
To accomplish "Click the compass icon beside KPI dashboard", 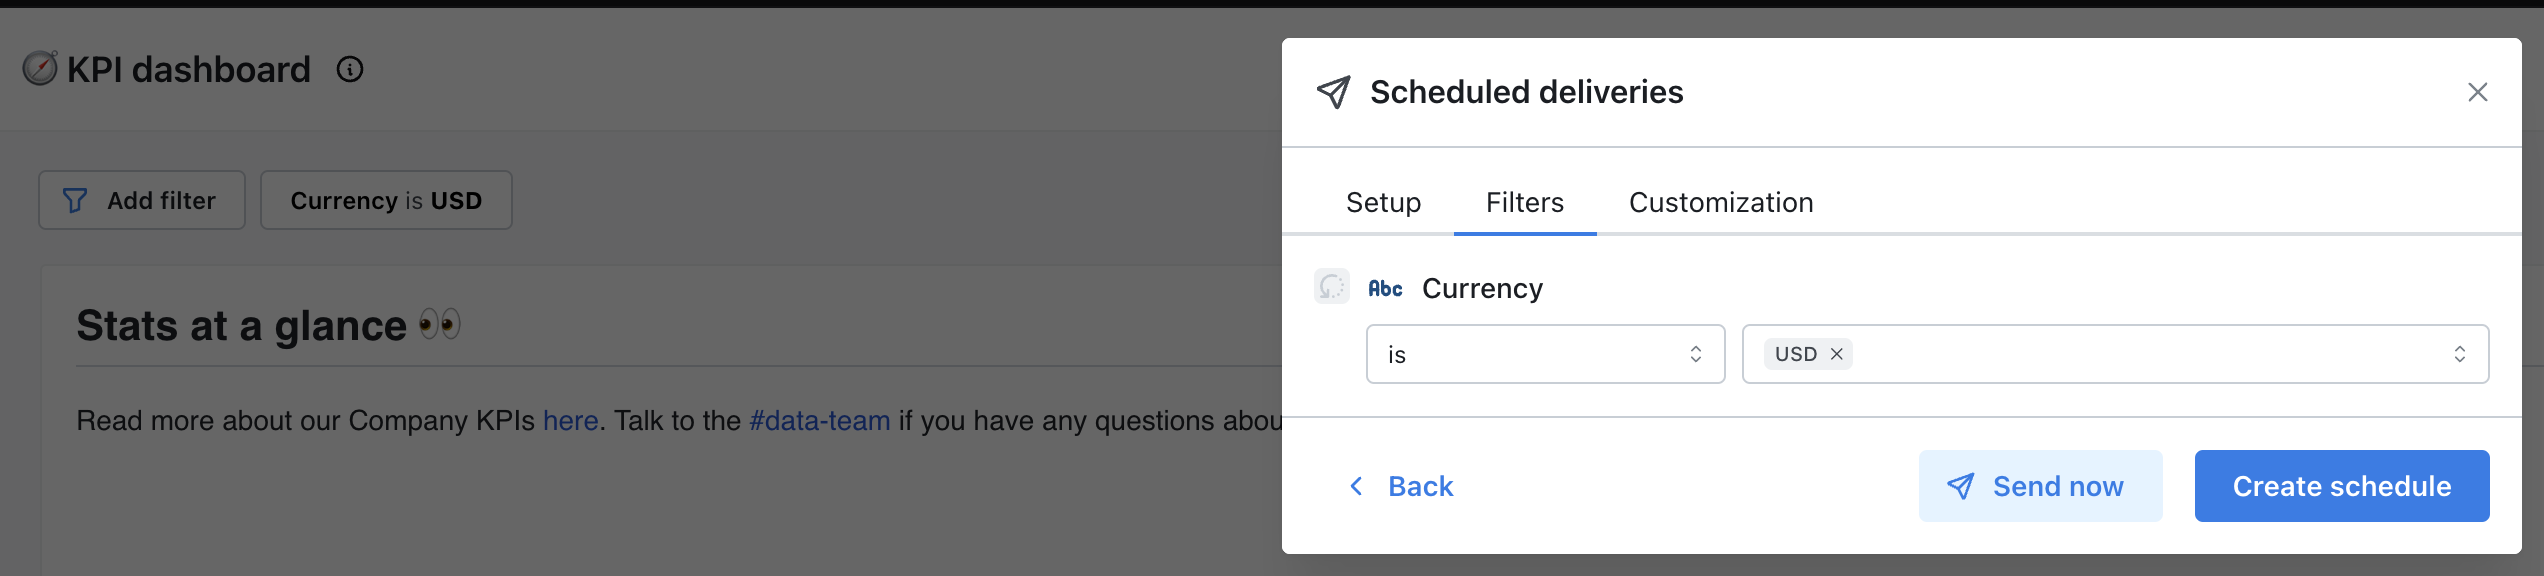I will [40, 68].
